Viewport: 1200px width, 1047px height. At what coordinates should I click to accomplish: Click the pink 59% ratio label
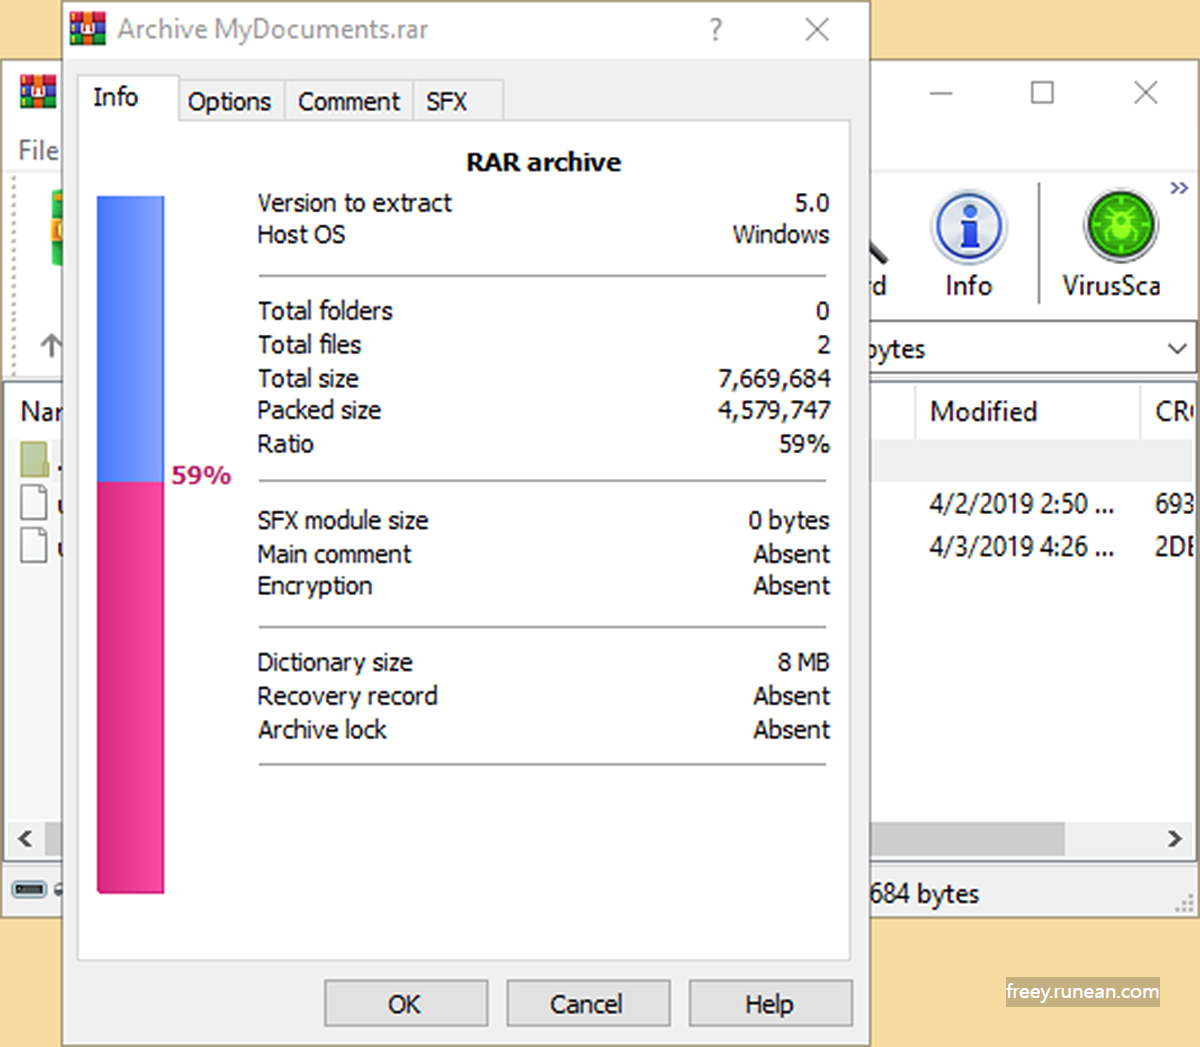pos(201,475)
